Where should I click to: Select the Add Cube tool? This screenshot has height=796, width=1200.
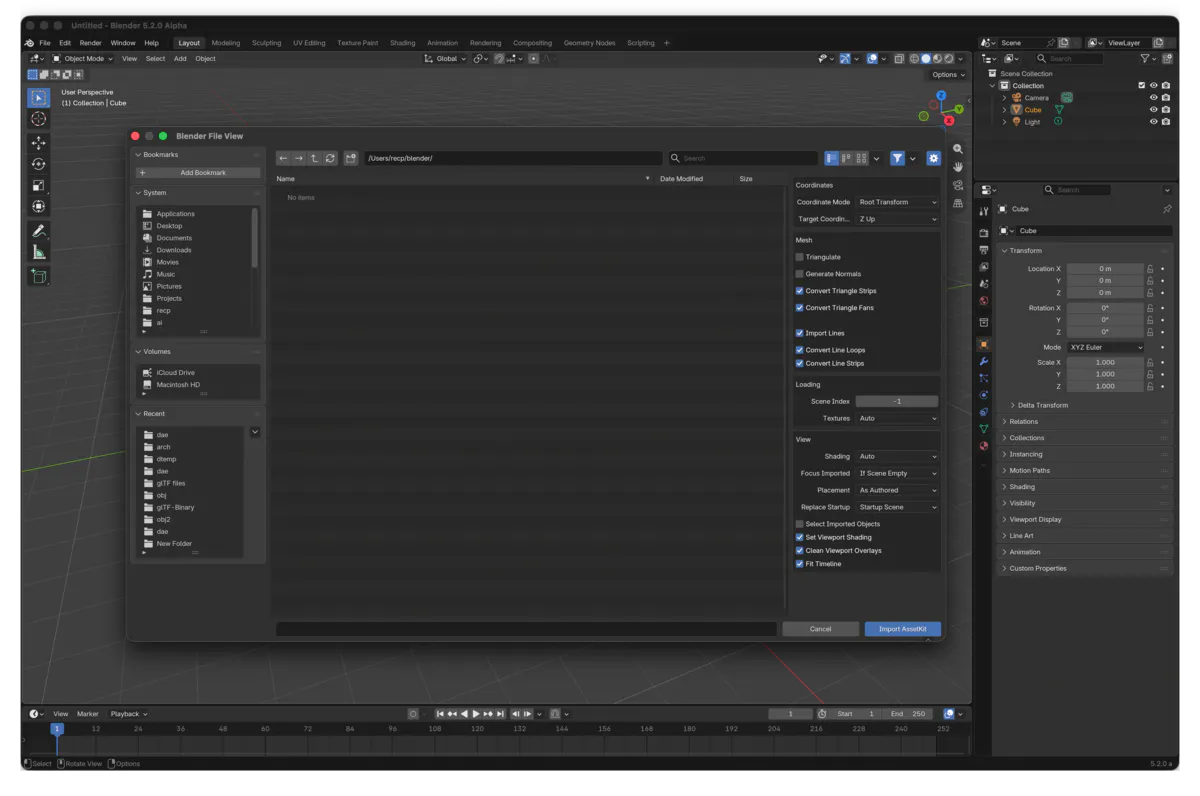[38, 276]
